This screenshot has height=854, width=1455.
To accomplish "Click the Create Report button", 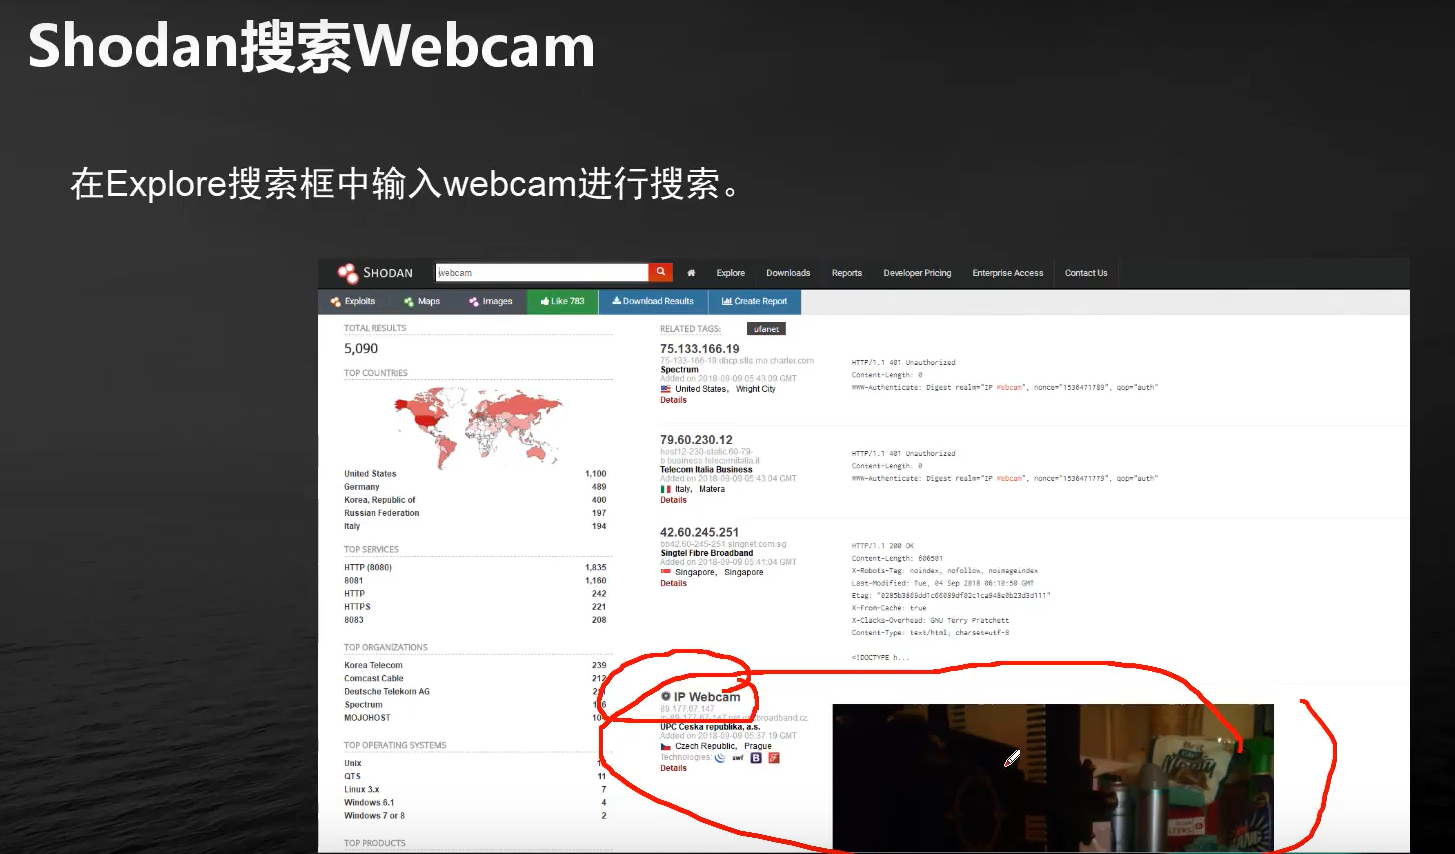I will pos(754,301).
